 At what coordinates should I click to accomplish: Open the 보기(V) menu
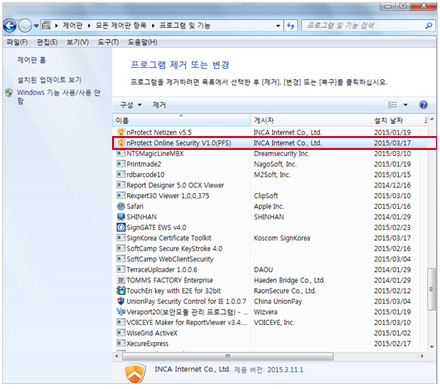[78, 42]
